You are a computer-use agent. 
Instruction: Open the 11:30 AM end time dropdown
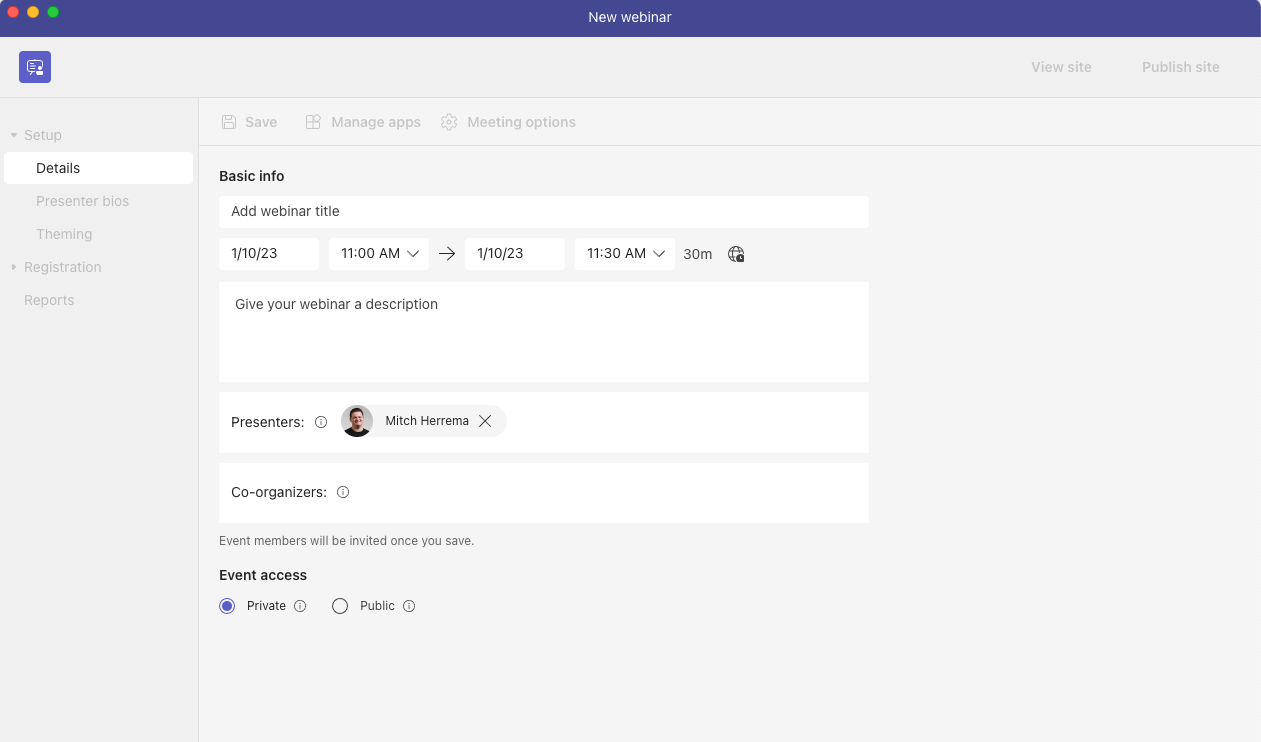(x=625, y=254)
